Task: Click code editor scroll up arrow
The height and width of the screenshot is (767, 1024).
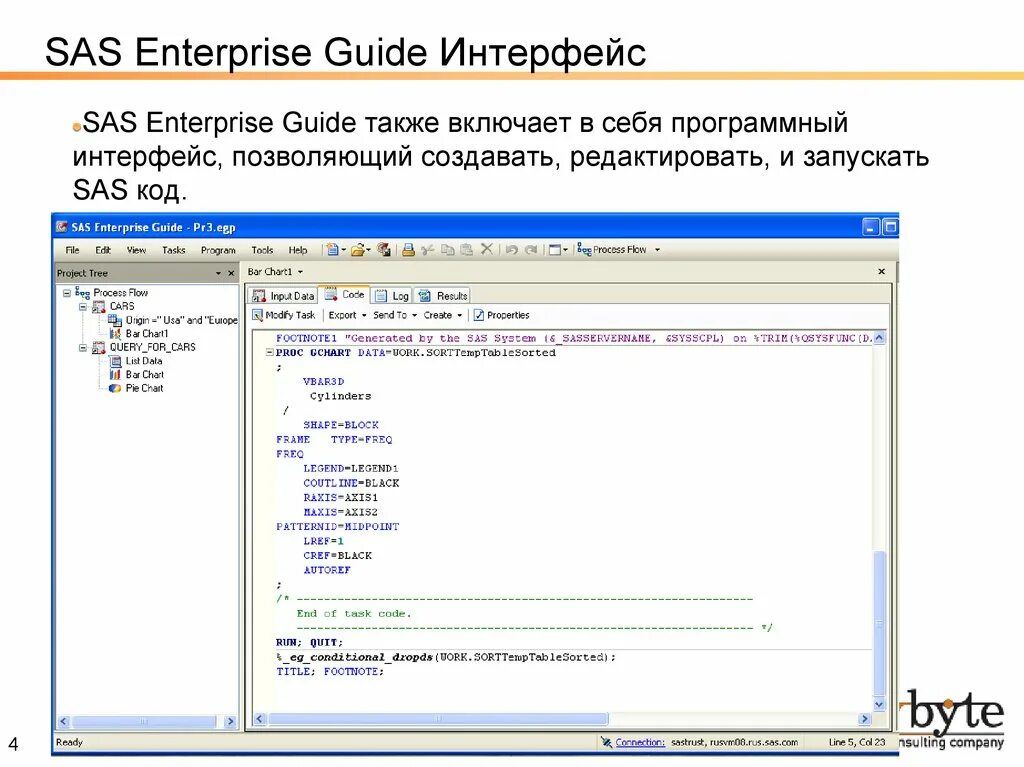Action: pos(879,338)
